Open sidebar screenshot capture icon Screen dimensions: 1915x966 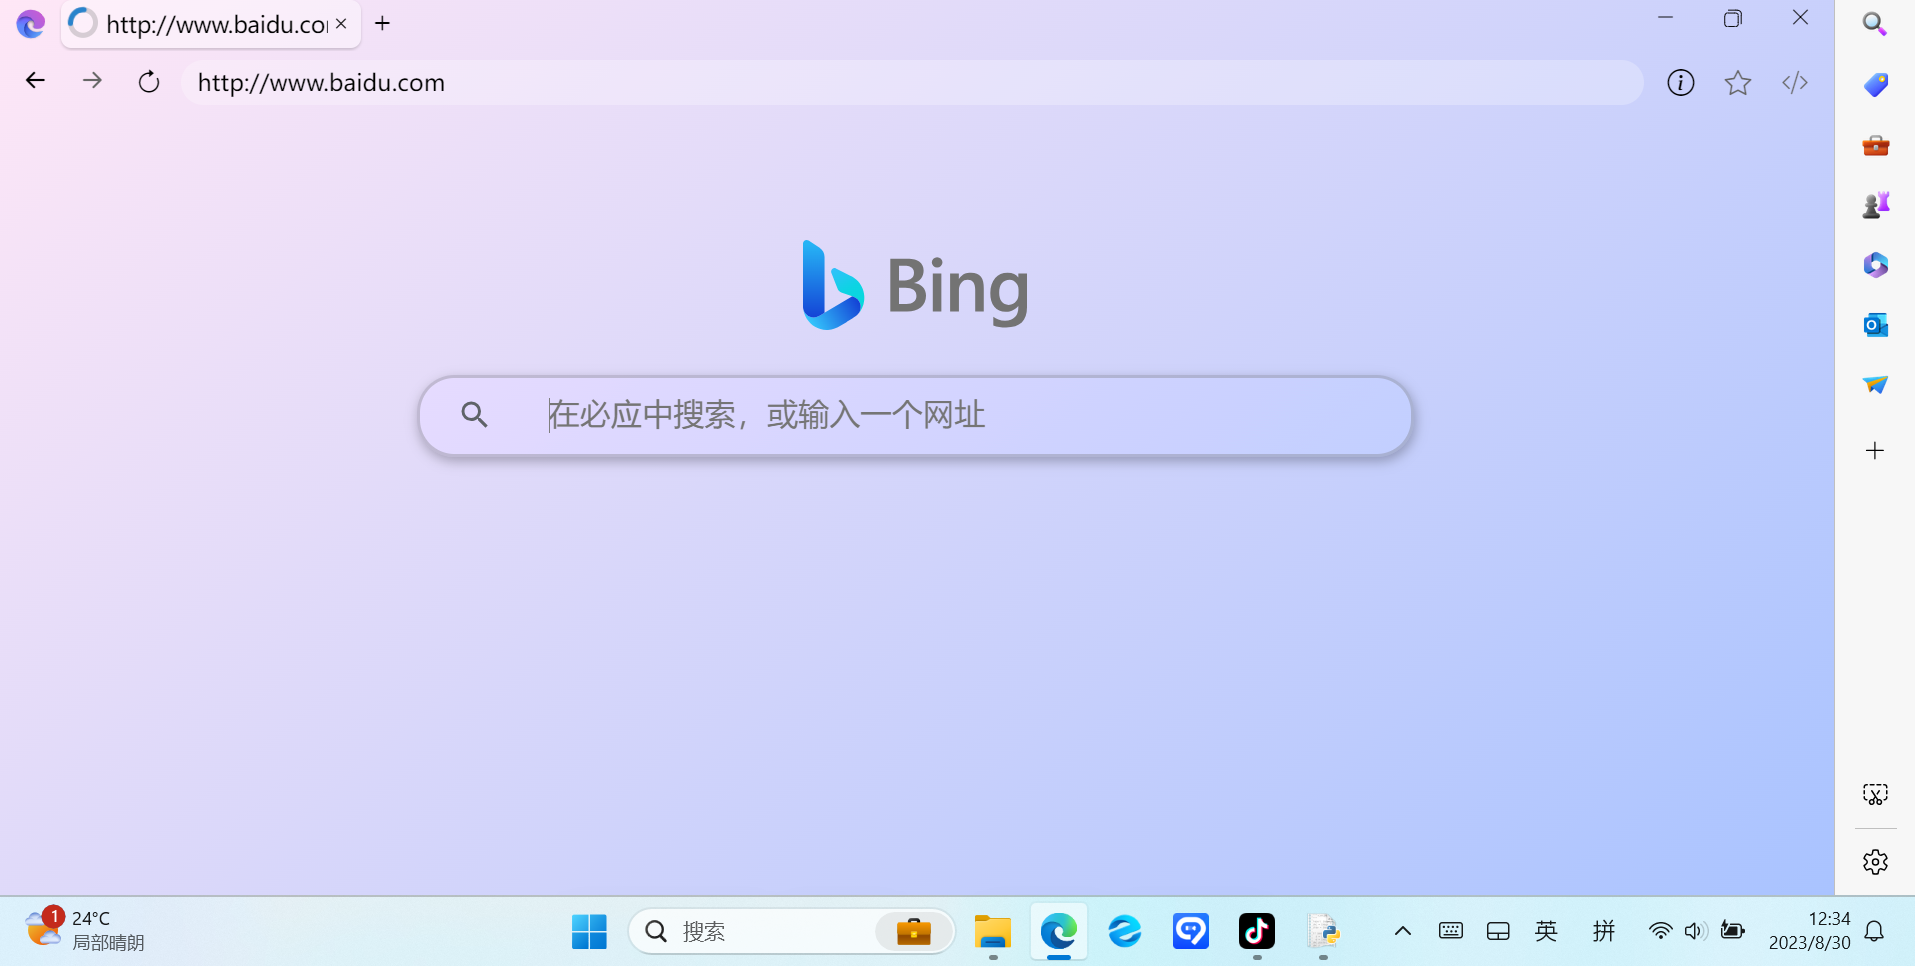(1875, 795)
